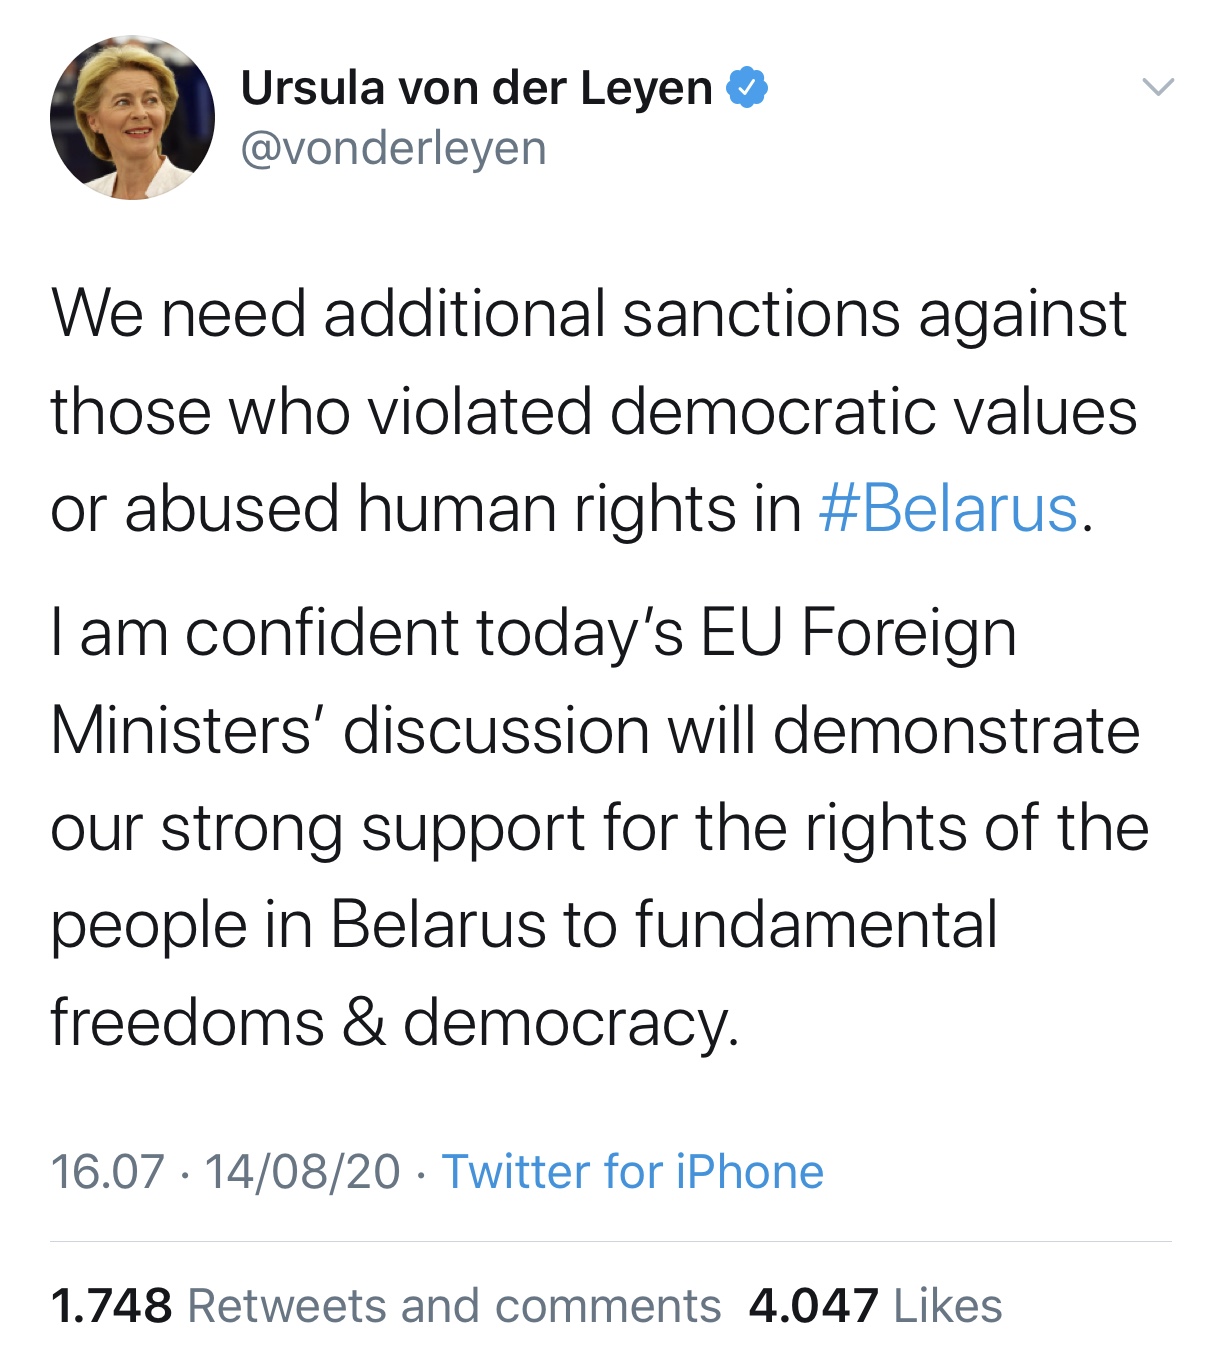Click the 'freedoms & democracy.' closing line
This screenshot has height=1366, width=1232.
coord(395,1023)
